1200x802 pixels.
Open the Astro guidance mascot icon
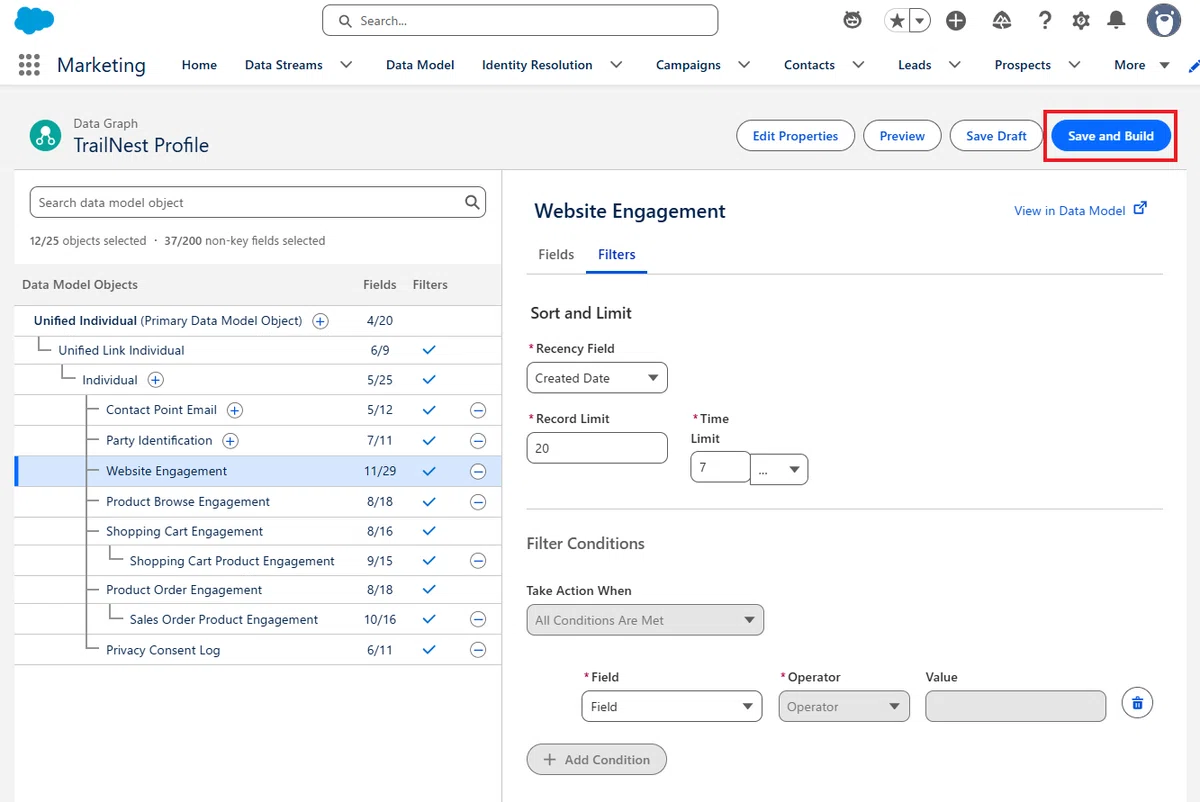point(852,20)
